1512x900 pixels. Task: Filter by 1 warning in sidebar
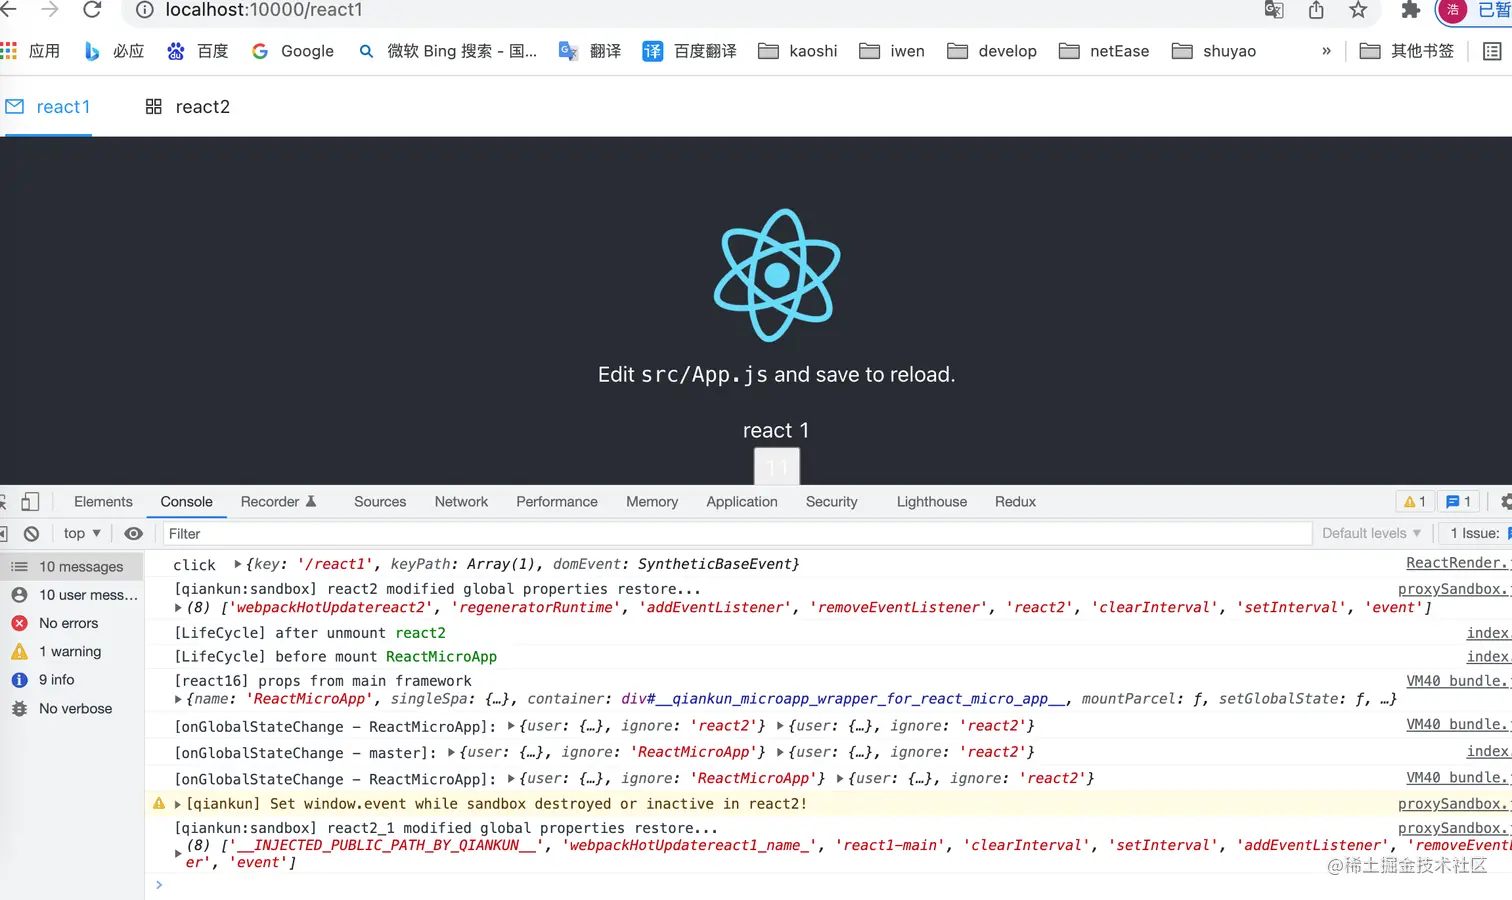click(x=72, y=652)
